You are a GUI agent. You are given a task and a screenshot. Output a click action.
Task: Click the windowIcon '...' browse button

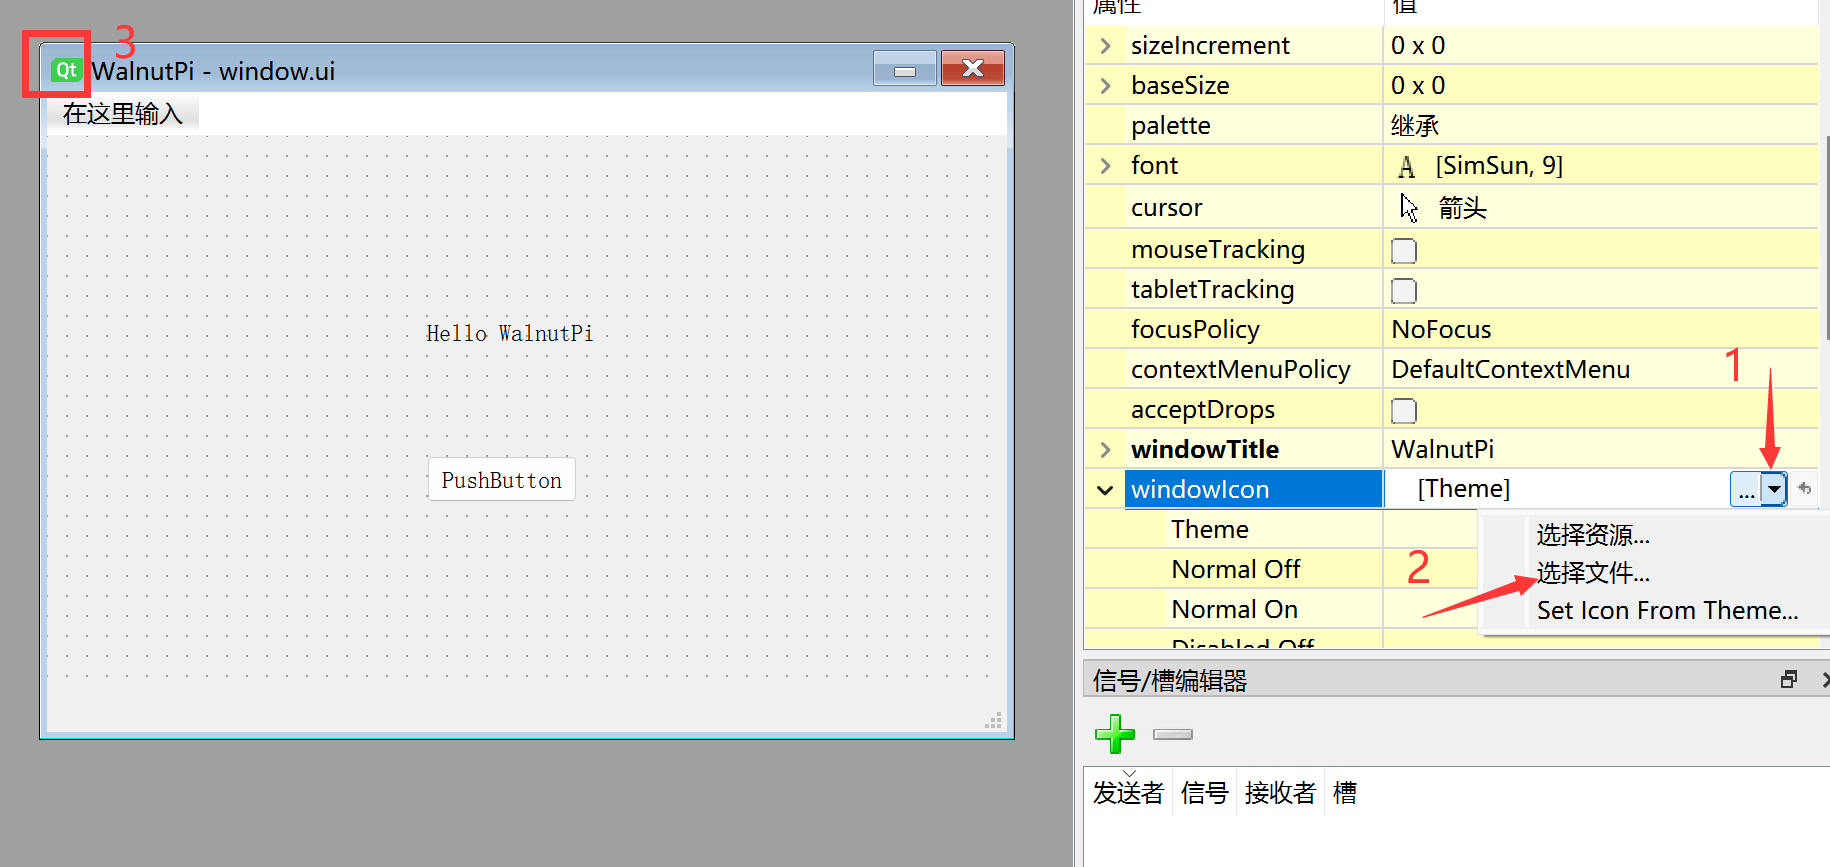tap(1746, 489)
